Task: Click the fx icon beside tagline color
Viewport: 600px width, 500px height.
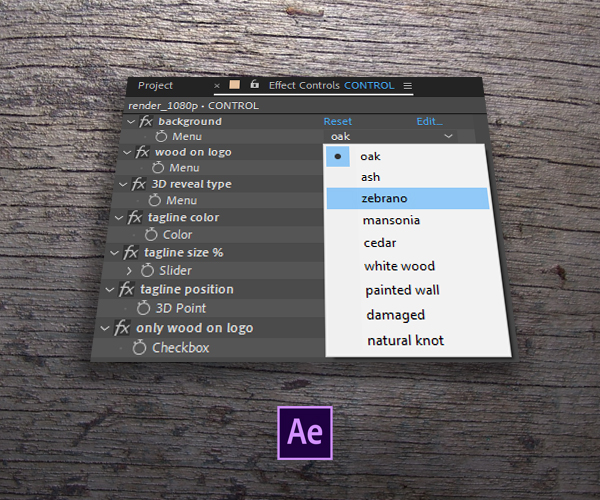Action: (135, 217)
